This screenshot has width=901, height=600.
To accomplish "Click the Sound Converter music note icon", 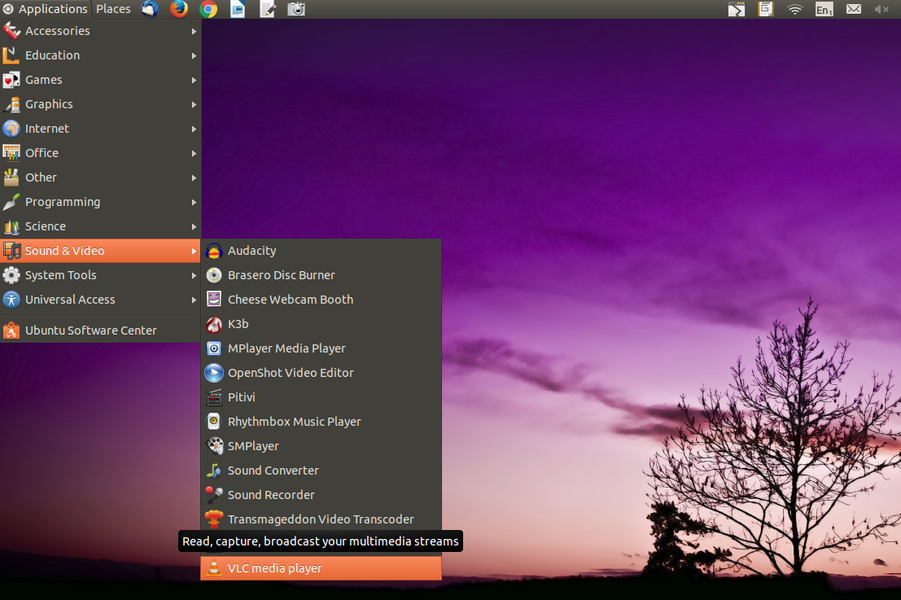I will 214,471.
